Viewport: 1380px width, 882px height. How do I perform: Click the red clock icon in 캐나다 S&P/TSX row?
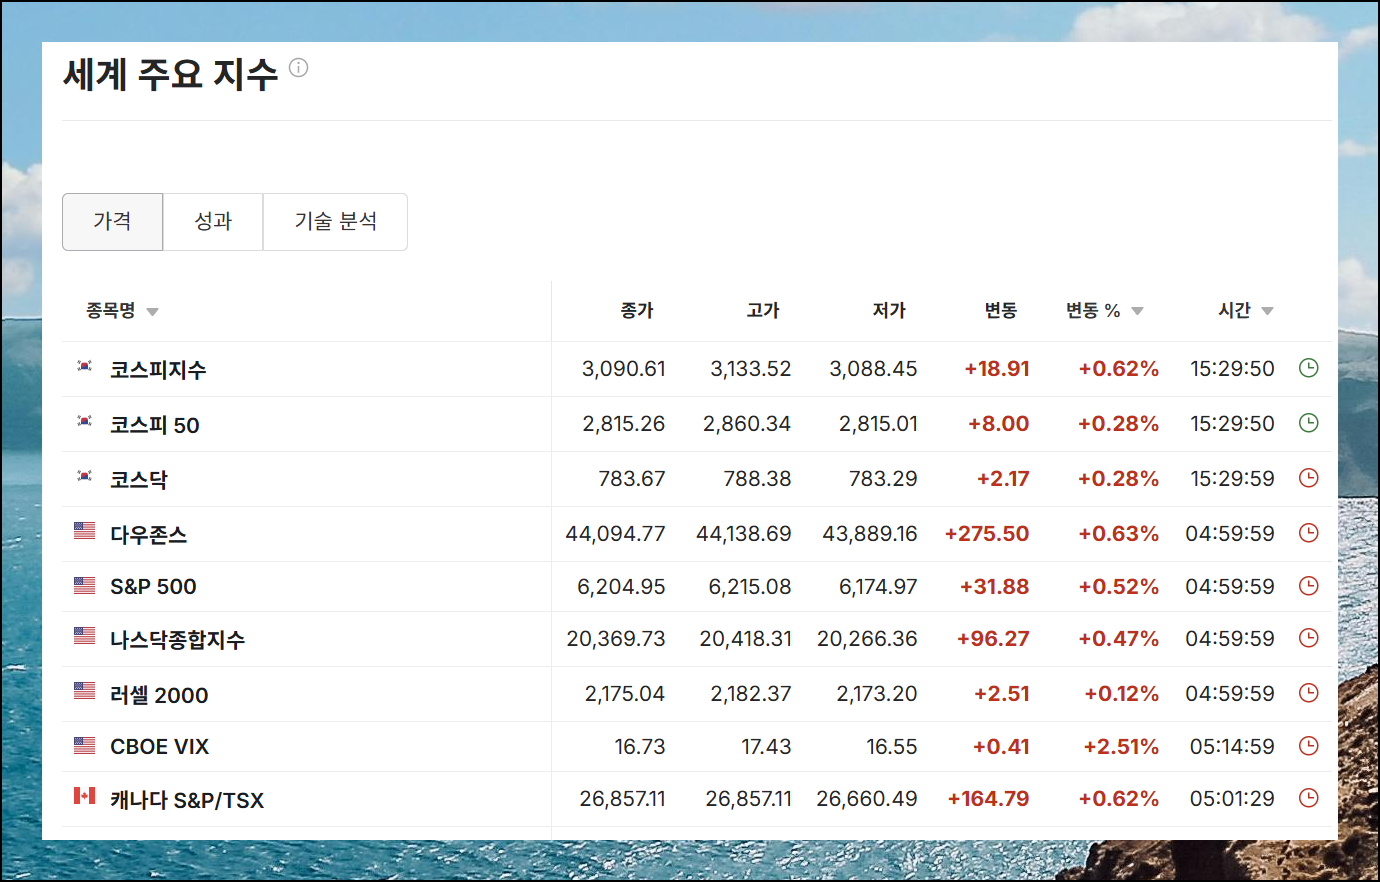point(1308,798)
